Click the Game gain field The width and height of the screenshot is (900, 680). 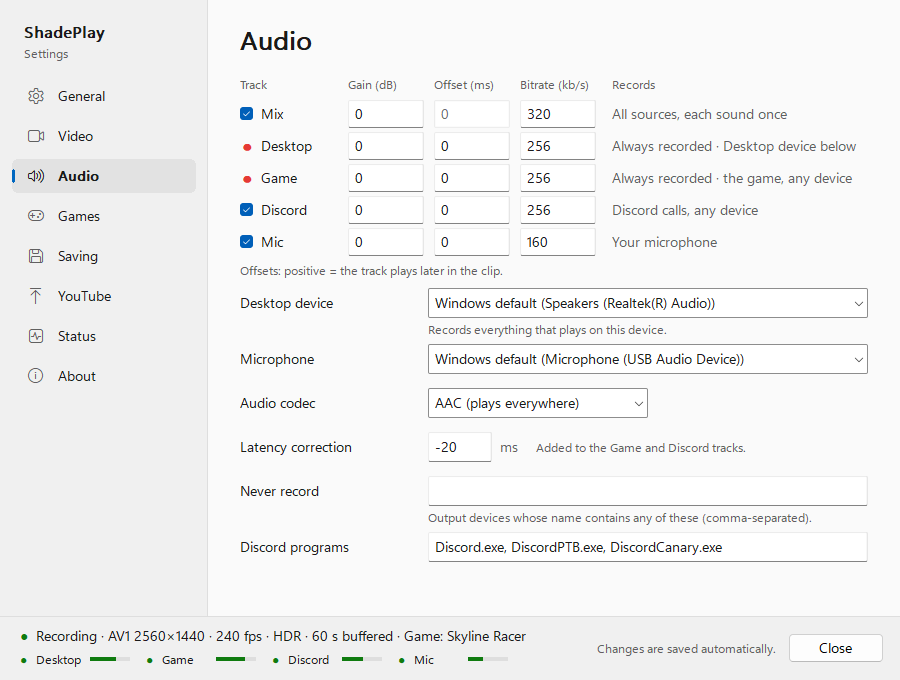[x=386, y=178]
